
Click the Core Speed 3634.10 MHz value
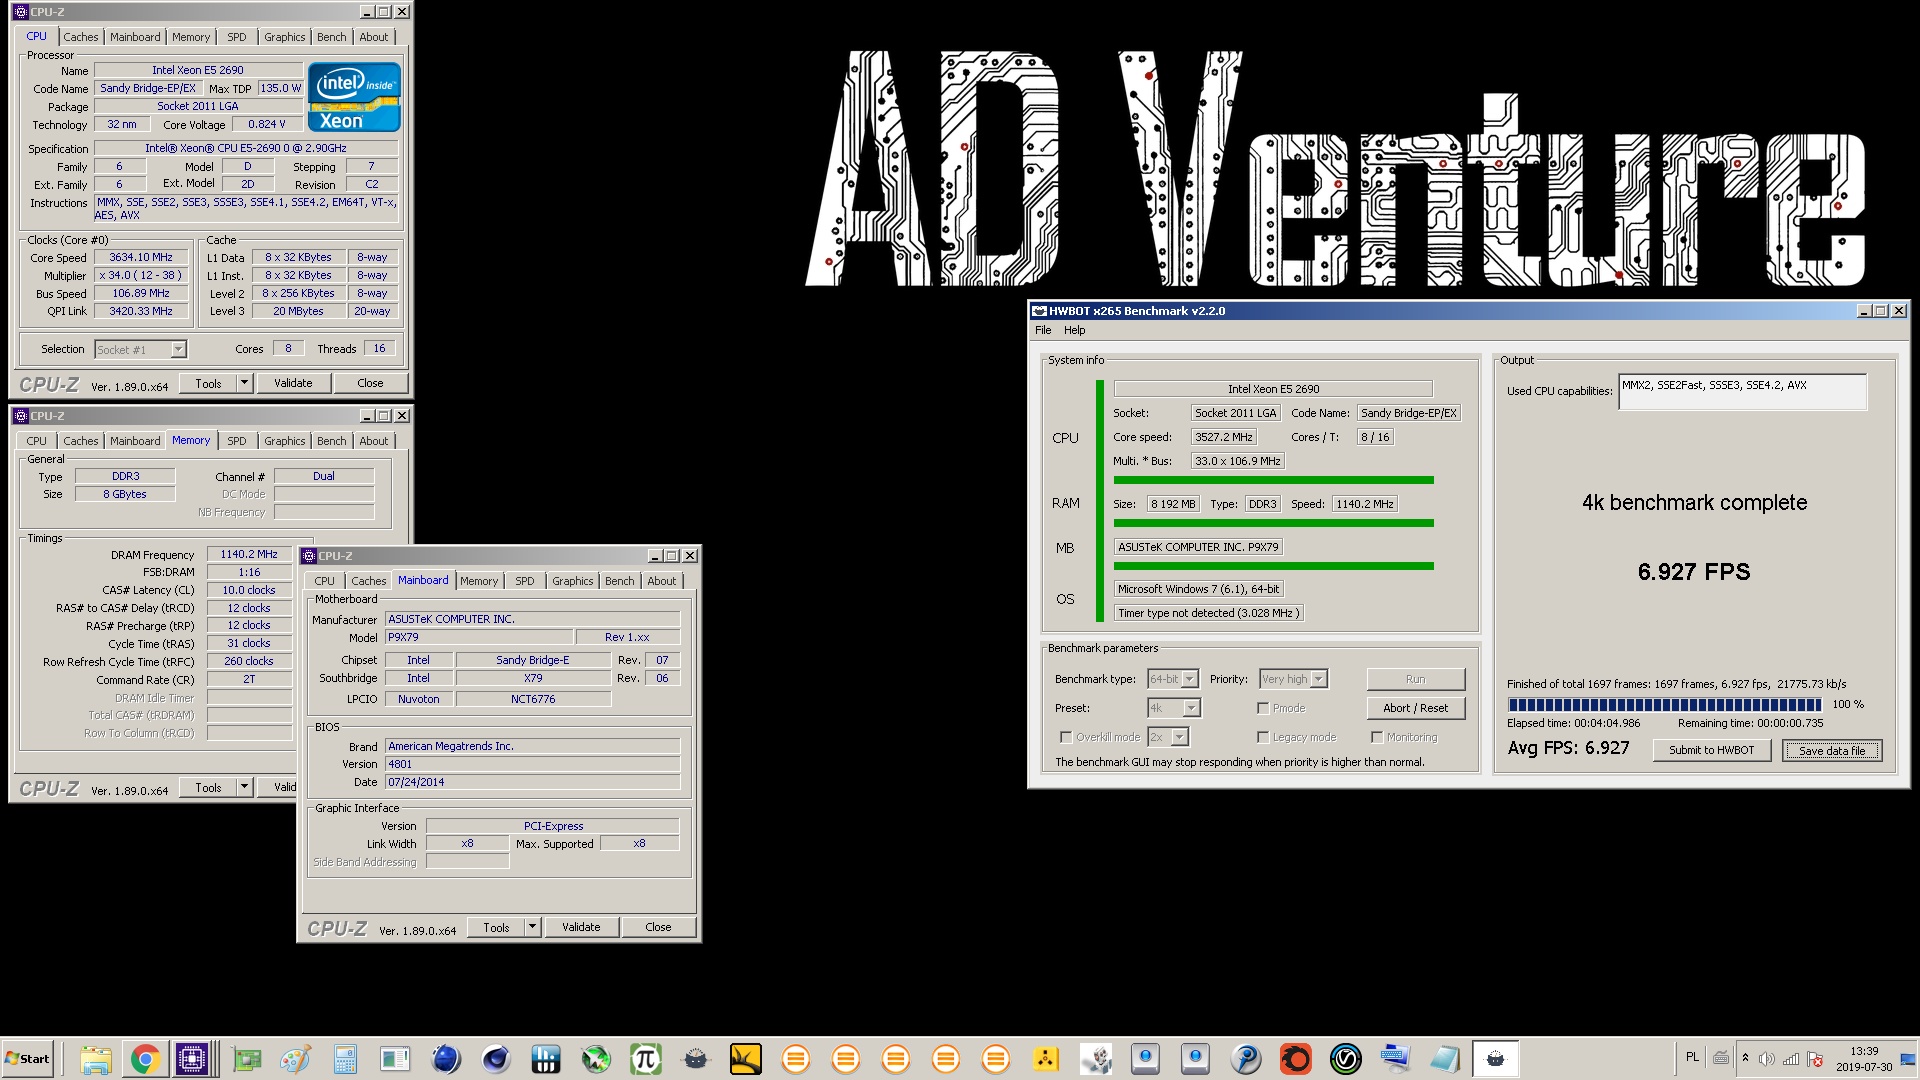click(x=141, y=257)
